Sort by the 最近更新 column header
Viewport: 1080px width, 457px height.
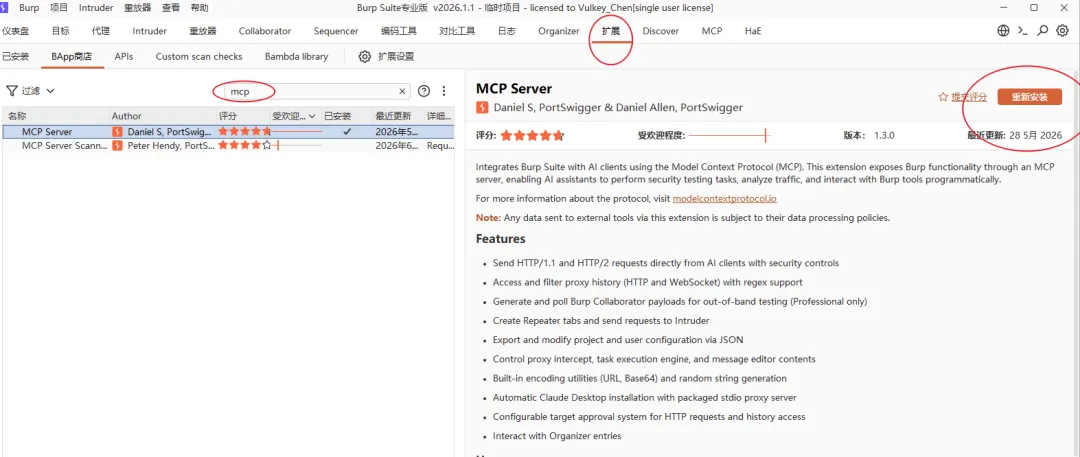coord(398,116)
